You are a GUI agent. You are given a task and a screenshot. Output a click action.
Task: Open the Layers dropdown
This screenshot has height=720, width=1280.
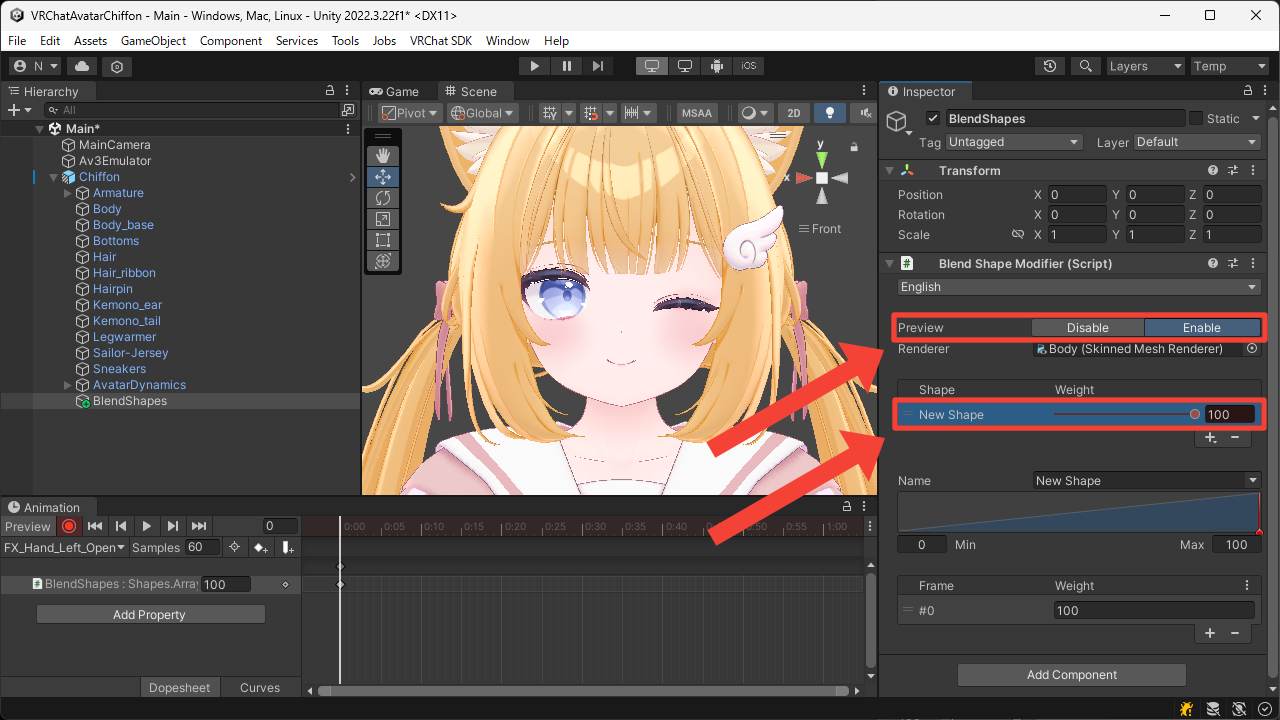[x=1145, y=66]
